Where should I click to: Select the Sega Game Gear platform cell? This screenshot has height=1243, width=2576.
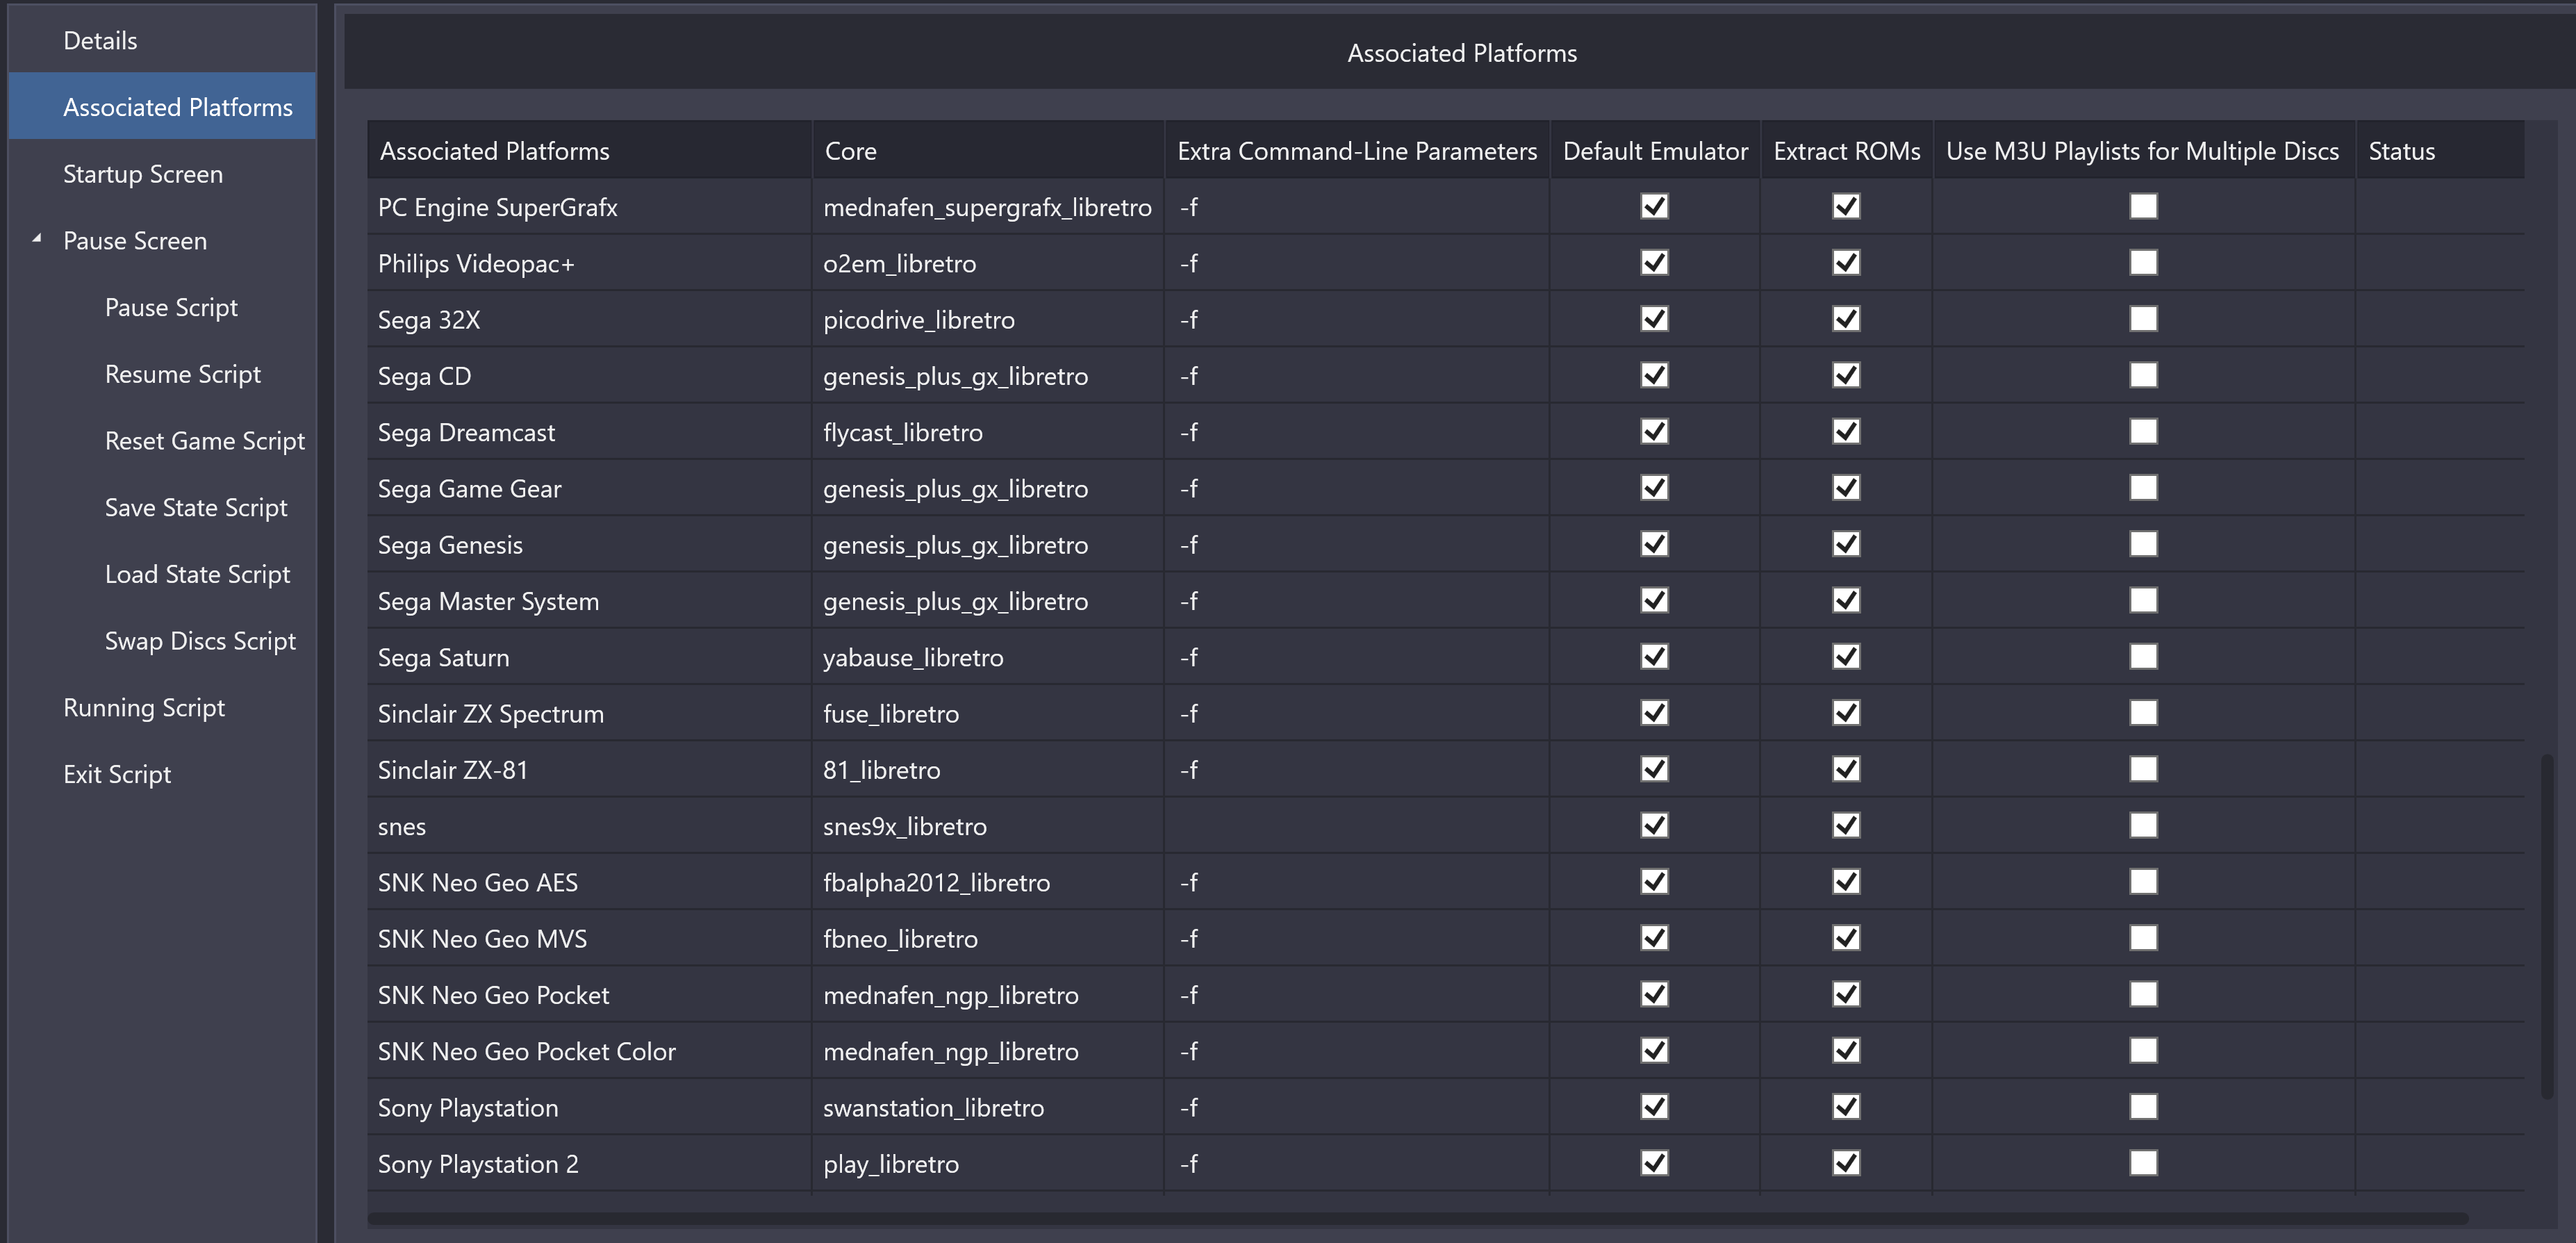[589, 488]
